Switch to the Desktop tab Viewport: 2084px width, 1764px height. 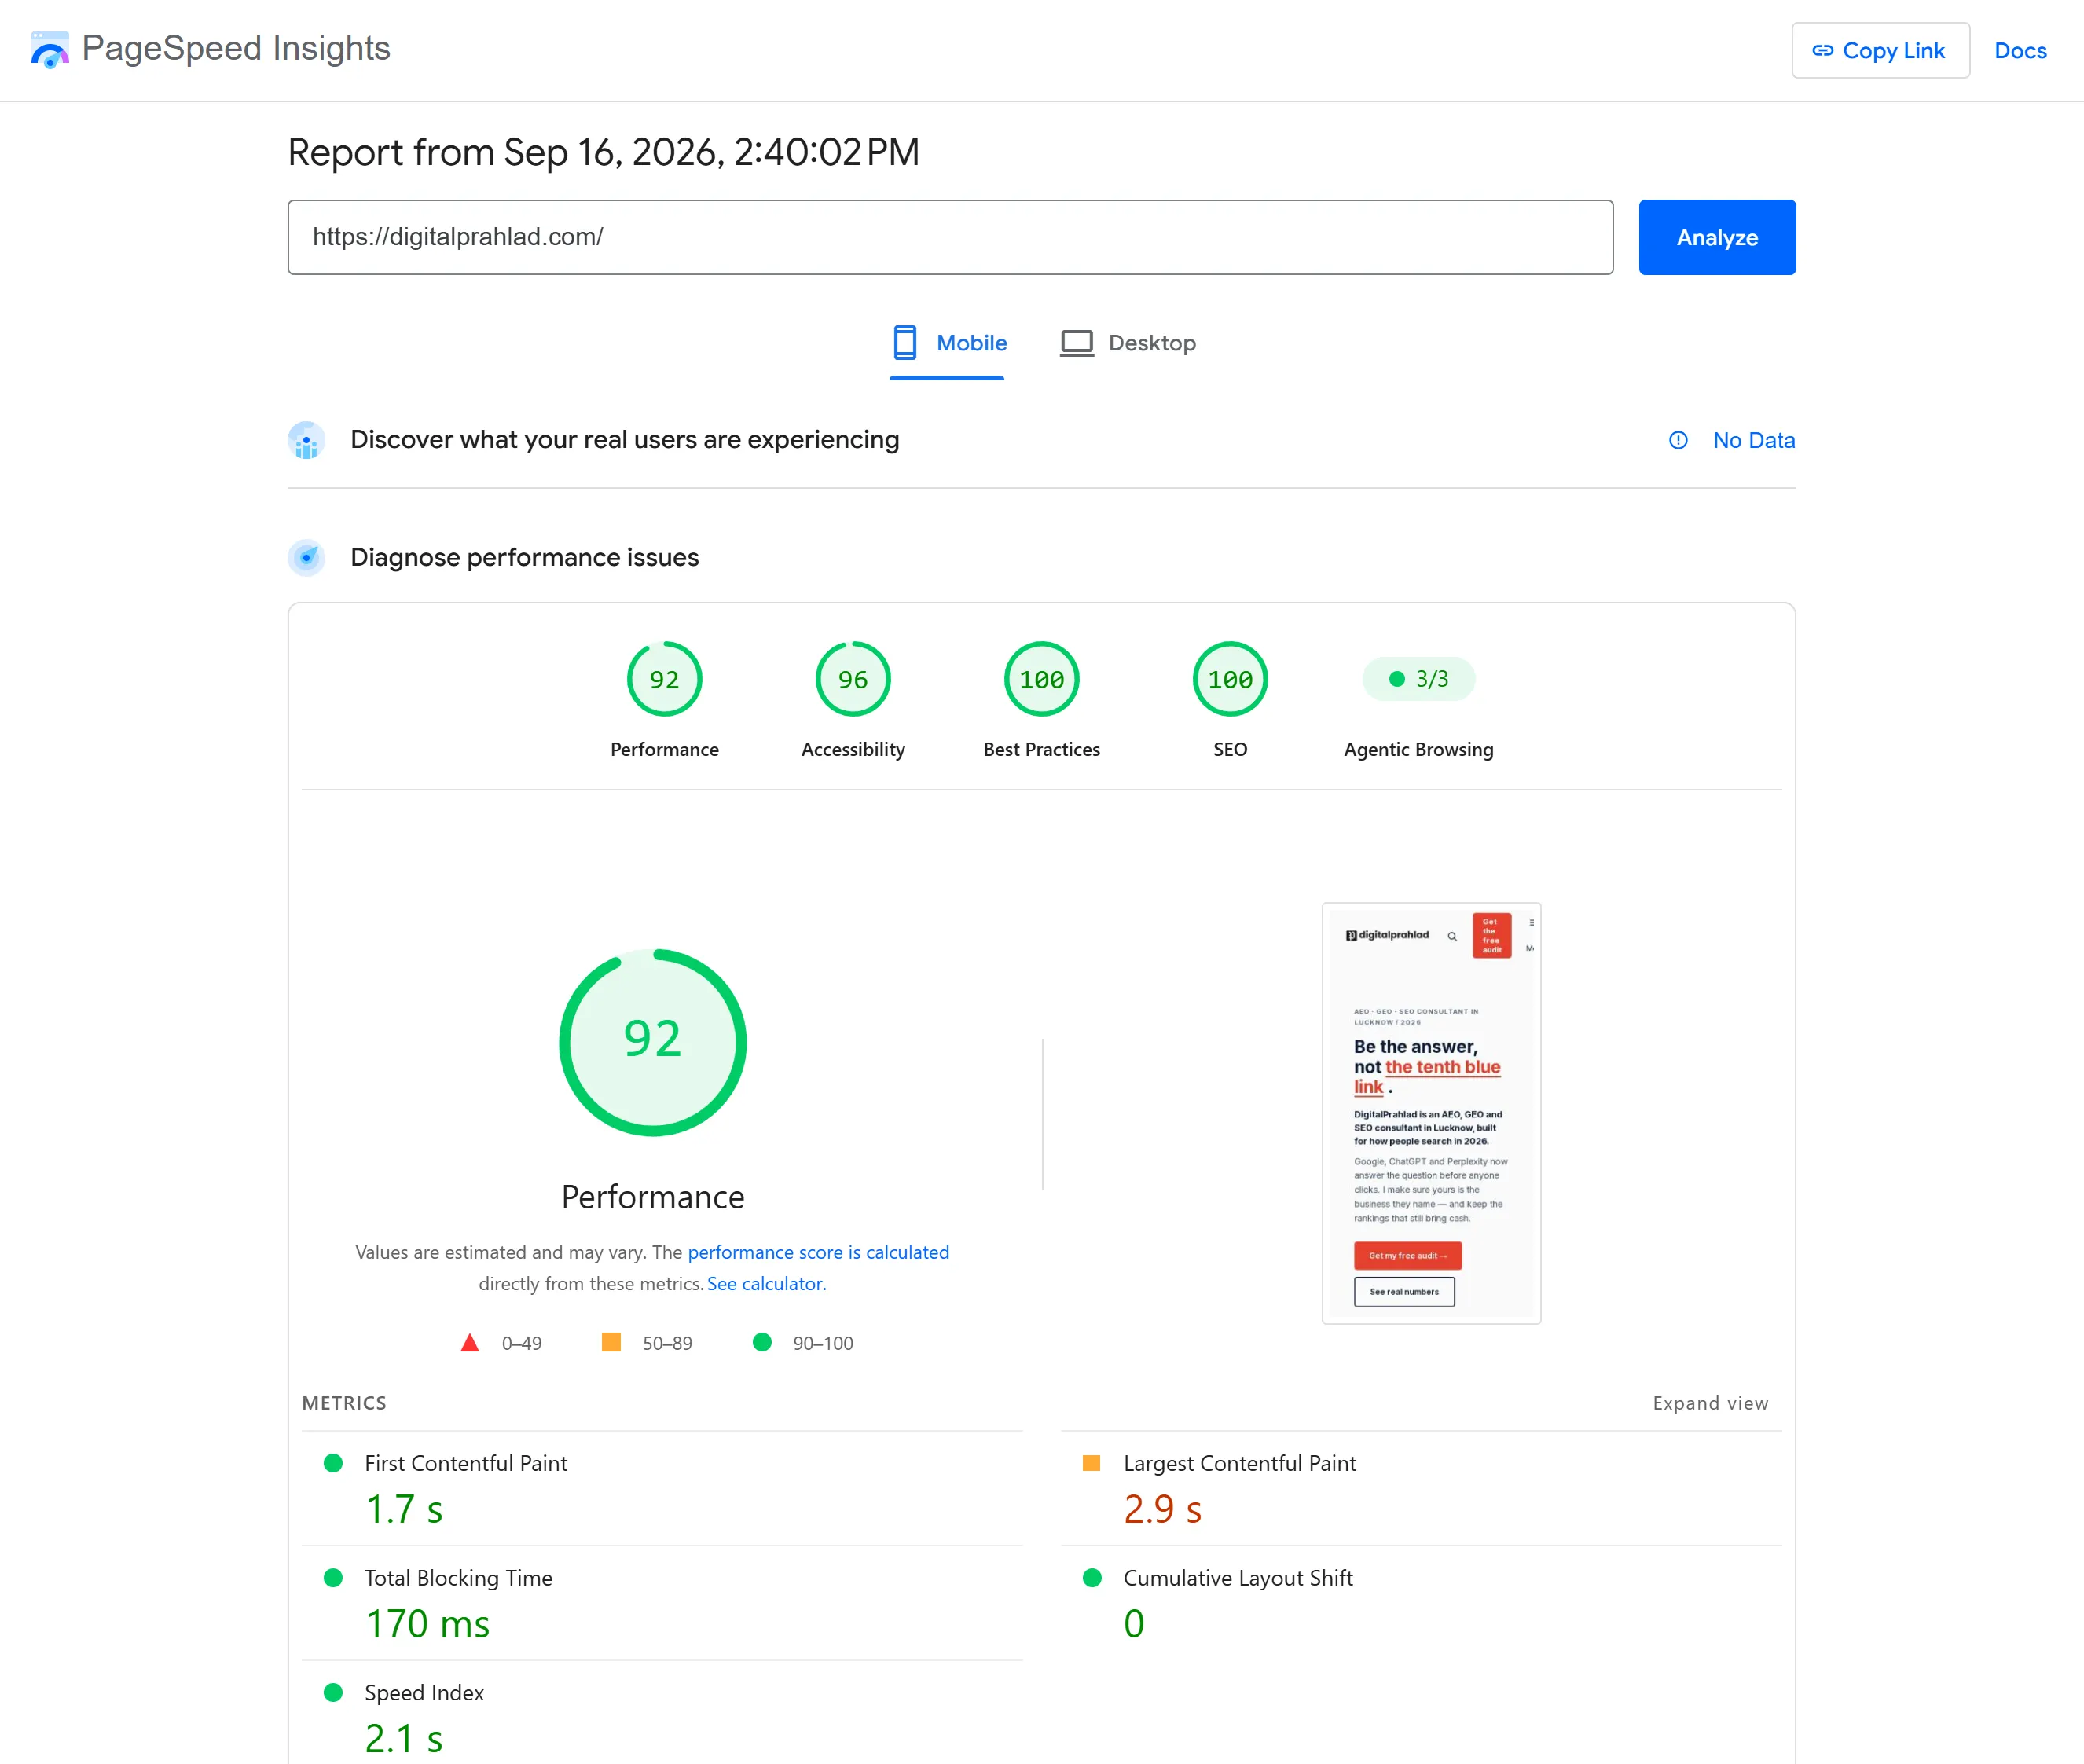[x=1128, y=343]
